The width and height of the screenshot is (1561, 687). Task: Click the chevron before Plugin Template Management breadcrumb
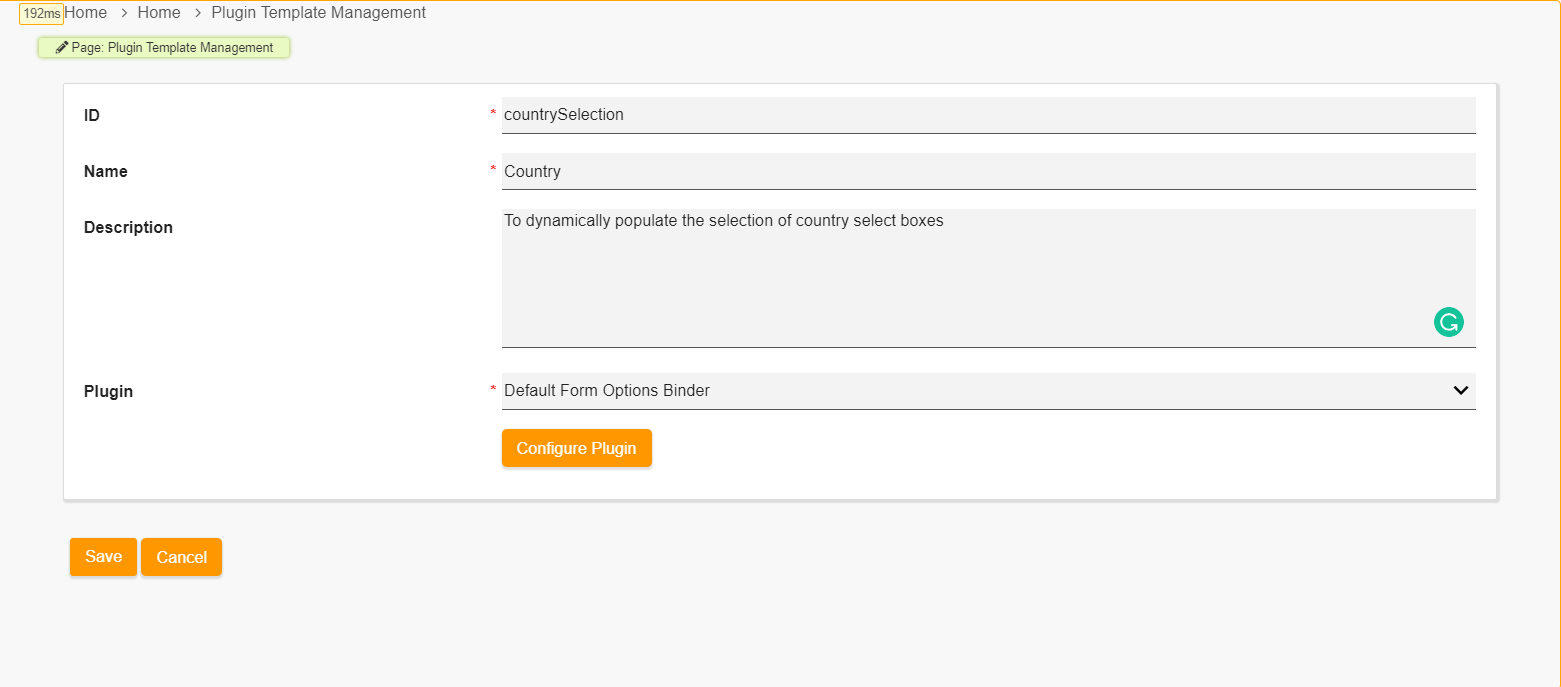pyautogui.click(x=196, y=13)
